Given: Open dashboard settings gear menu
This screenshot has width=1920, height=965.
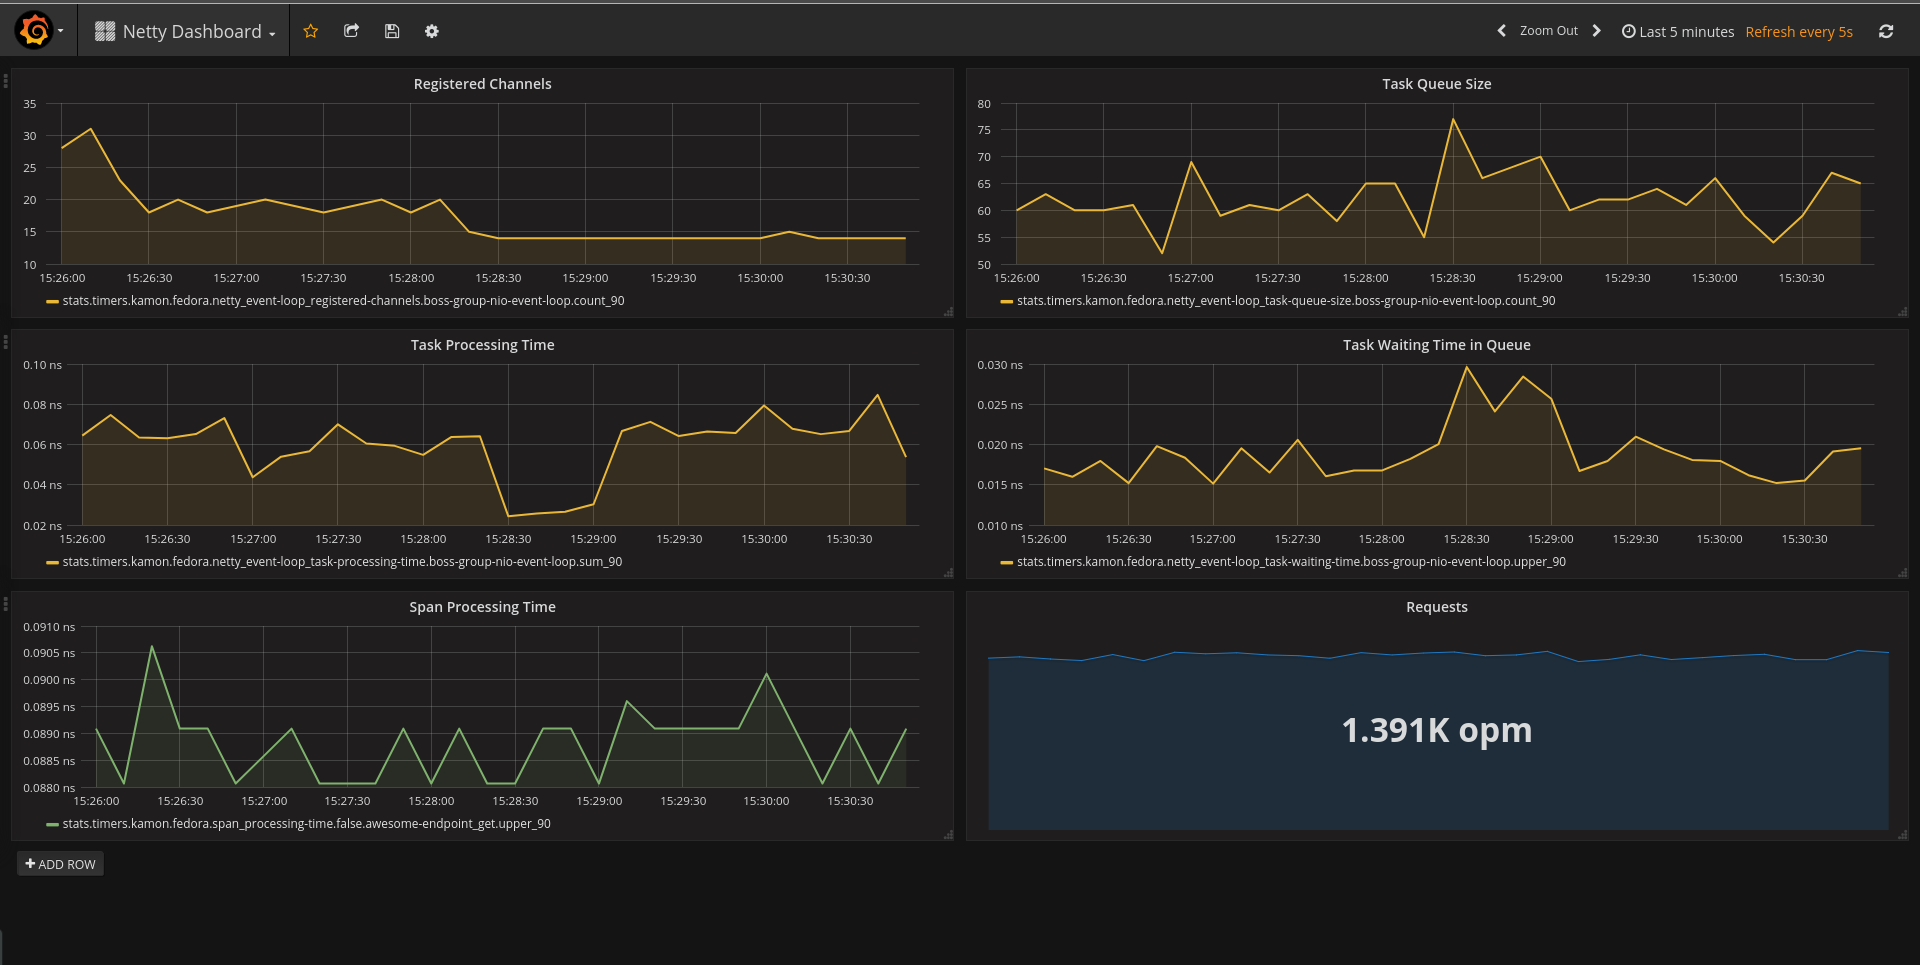Looking at the screenshot, I should [x=432, y=31].
